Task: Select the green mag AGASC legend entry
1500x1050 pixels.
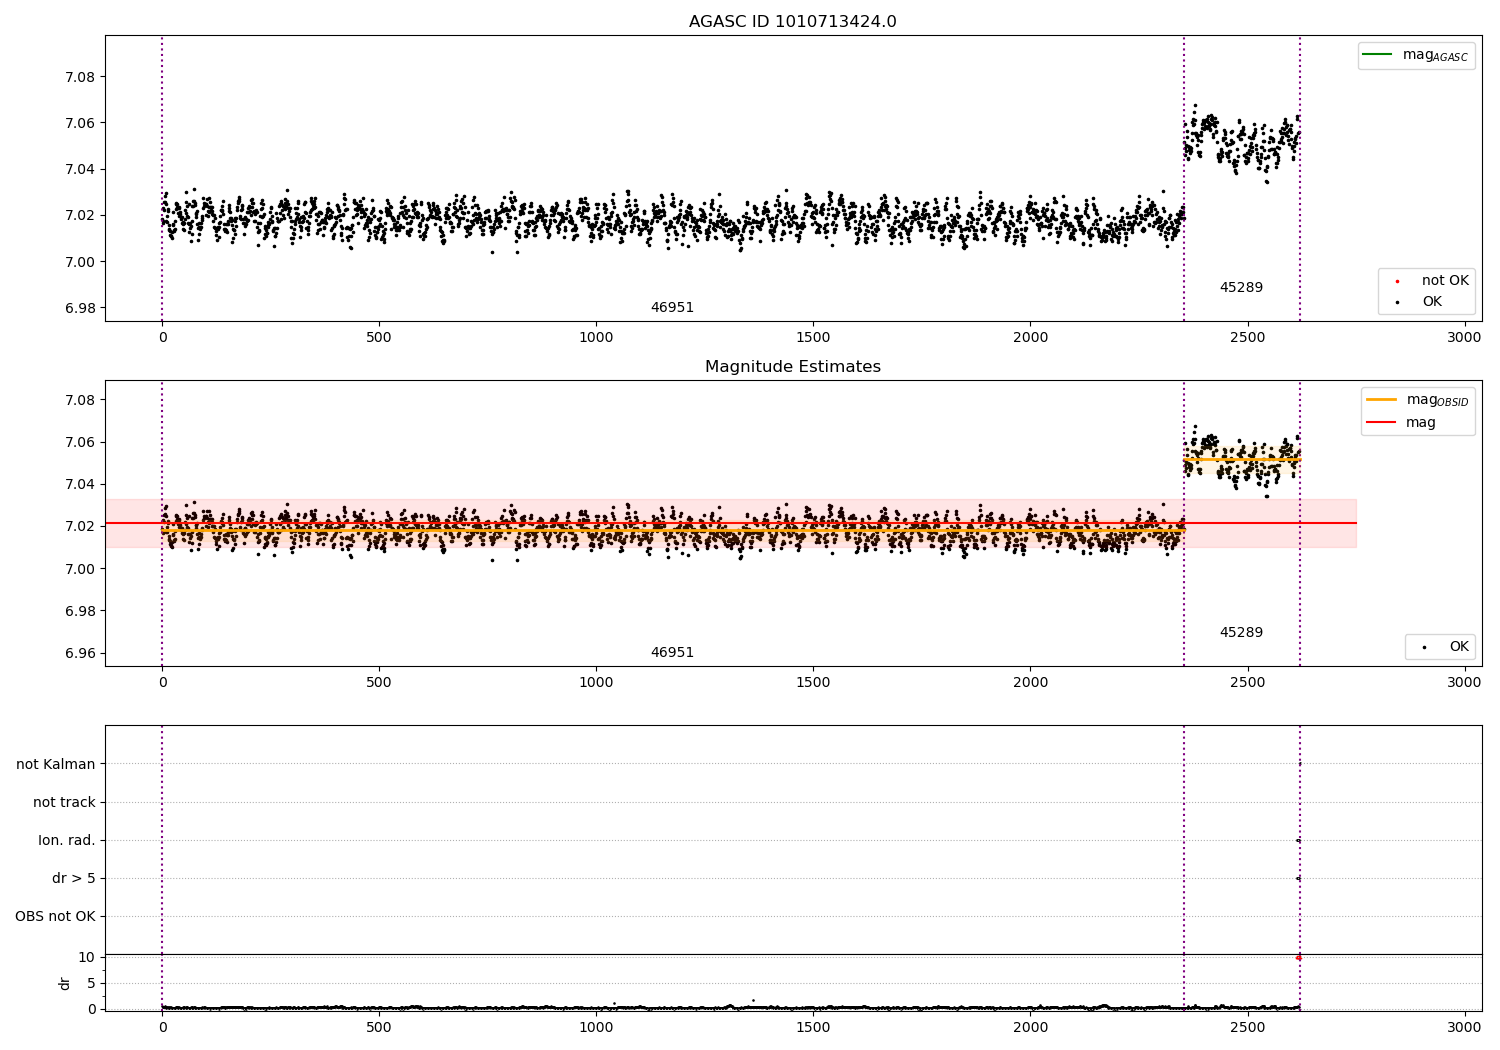Action: (1415, 55)
